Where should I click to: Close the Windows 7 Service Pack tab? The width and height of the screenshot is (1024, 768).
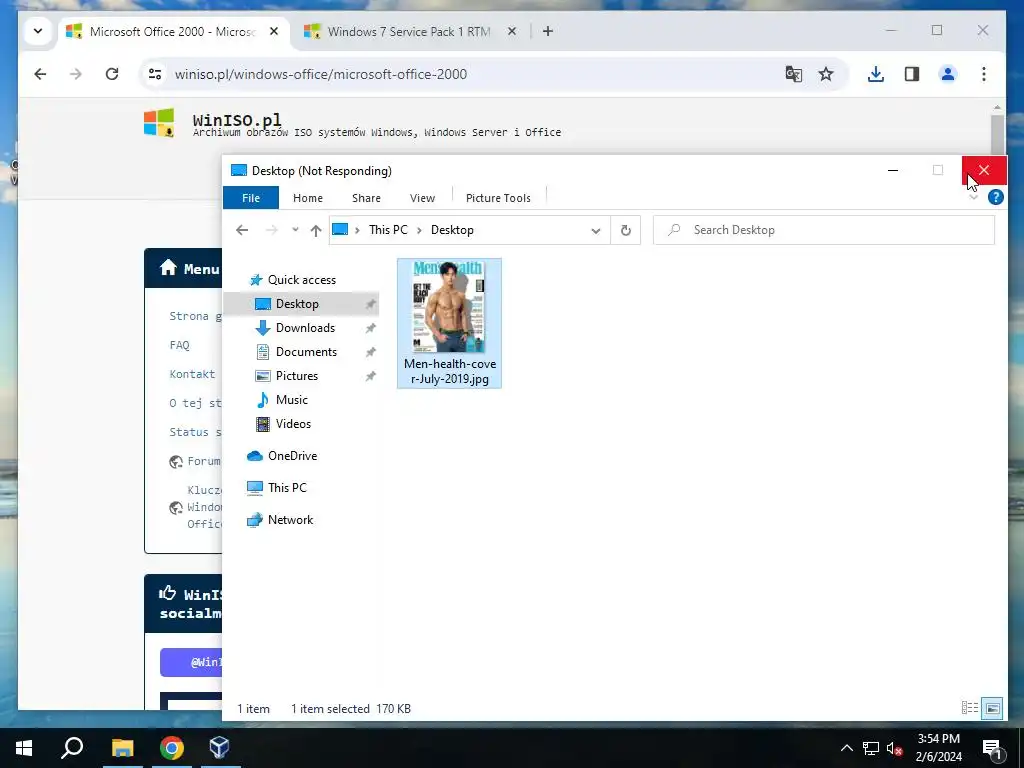(x=512, y=31)
